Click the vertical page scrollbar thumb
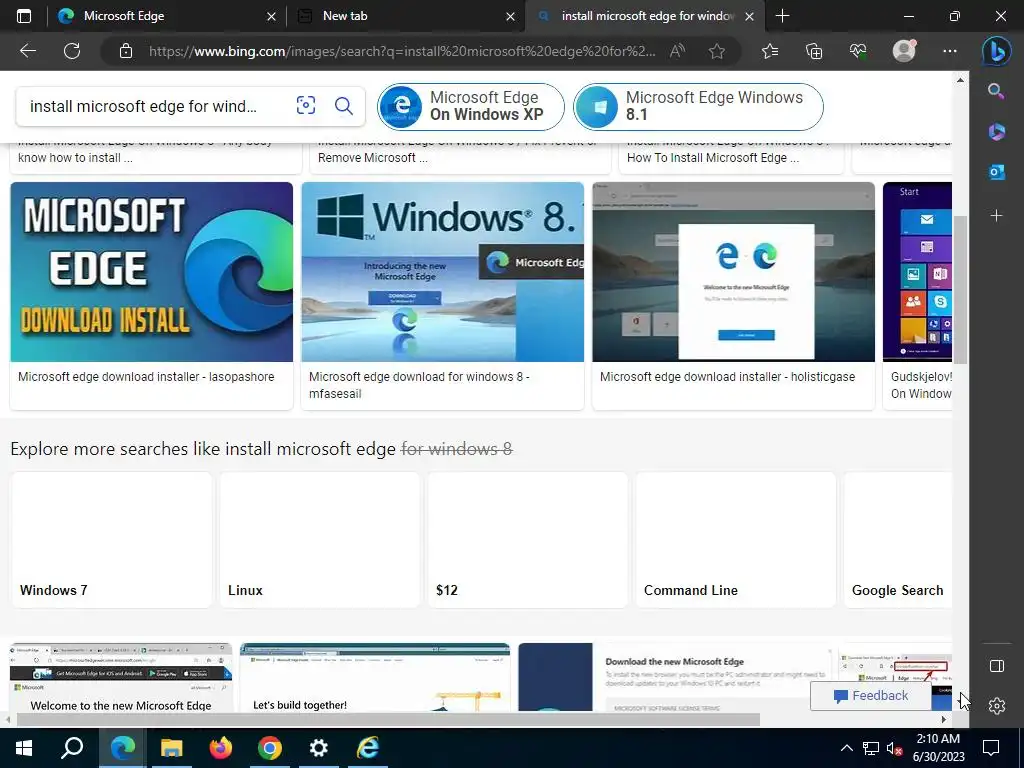Viewport: 1024px width, 768px height. tap(960, 289)
